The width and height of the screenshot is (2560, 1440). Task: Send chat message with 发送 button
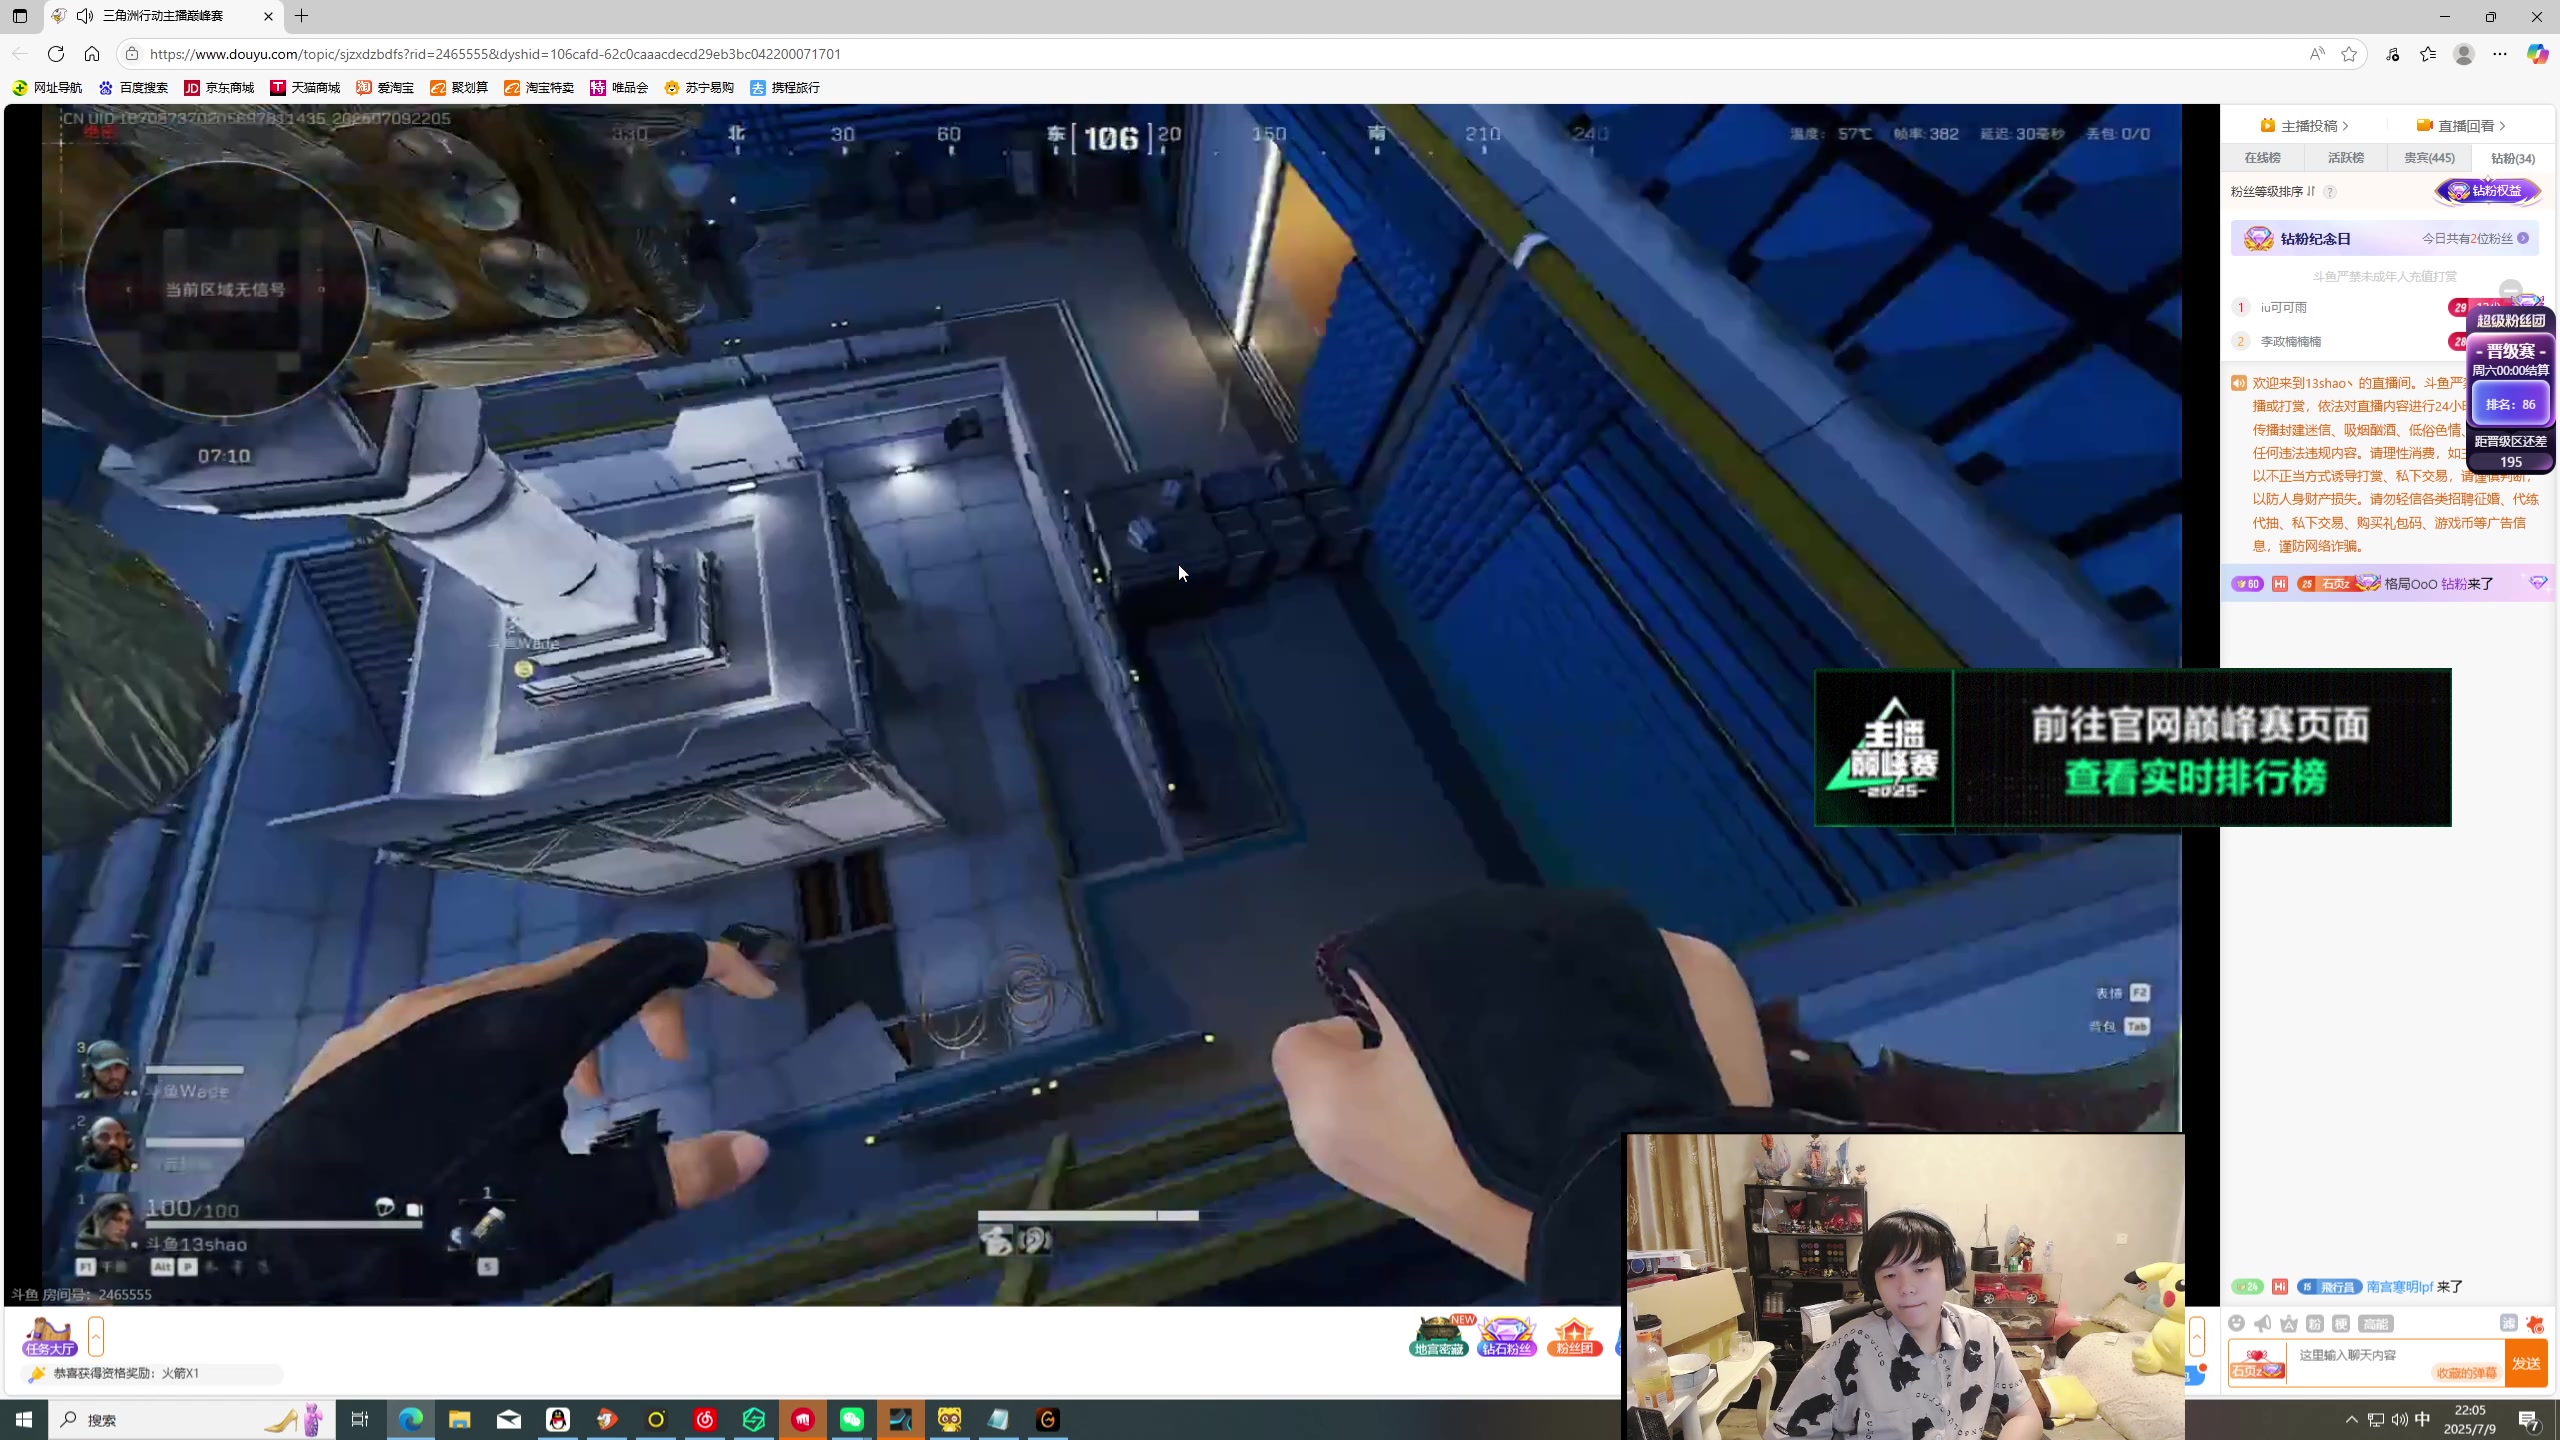point(2526,1363)
